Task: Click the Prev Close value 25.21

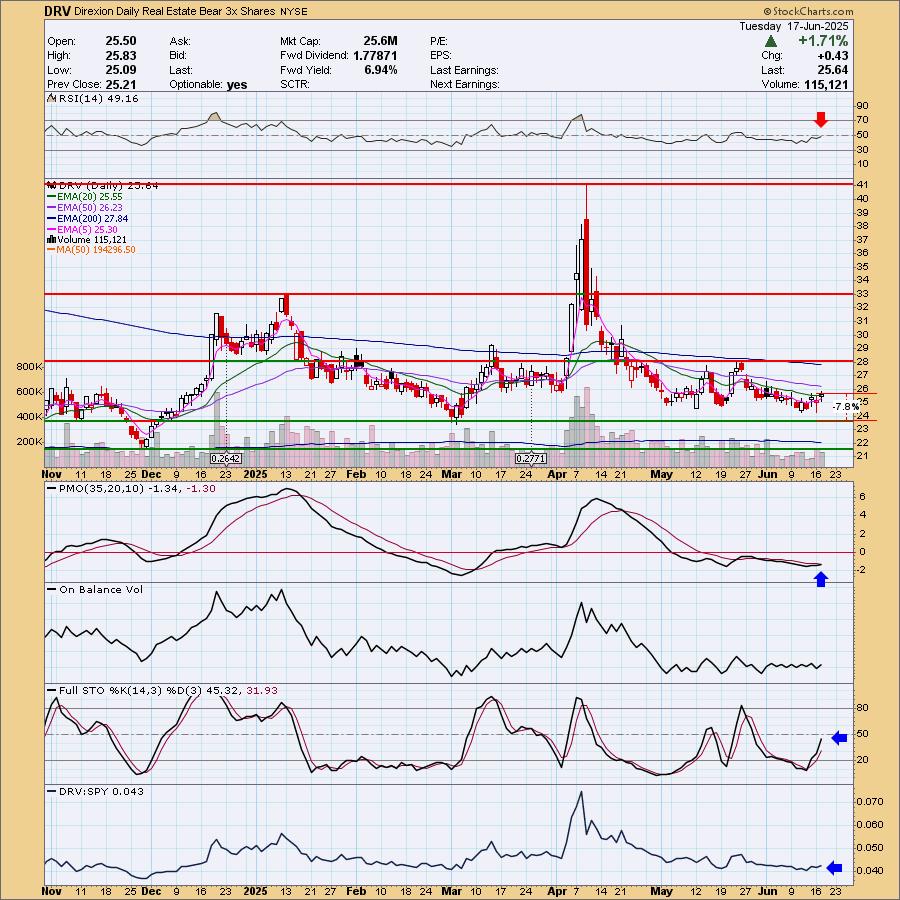Action: (121, 84)
